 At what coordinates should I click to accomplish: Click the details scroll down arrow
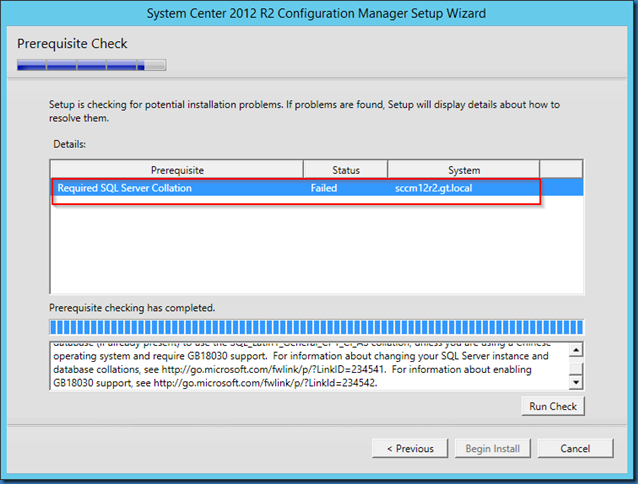pos(576,382)
